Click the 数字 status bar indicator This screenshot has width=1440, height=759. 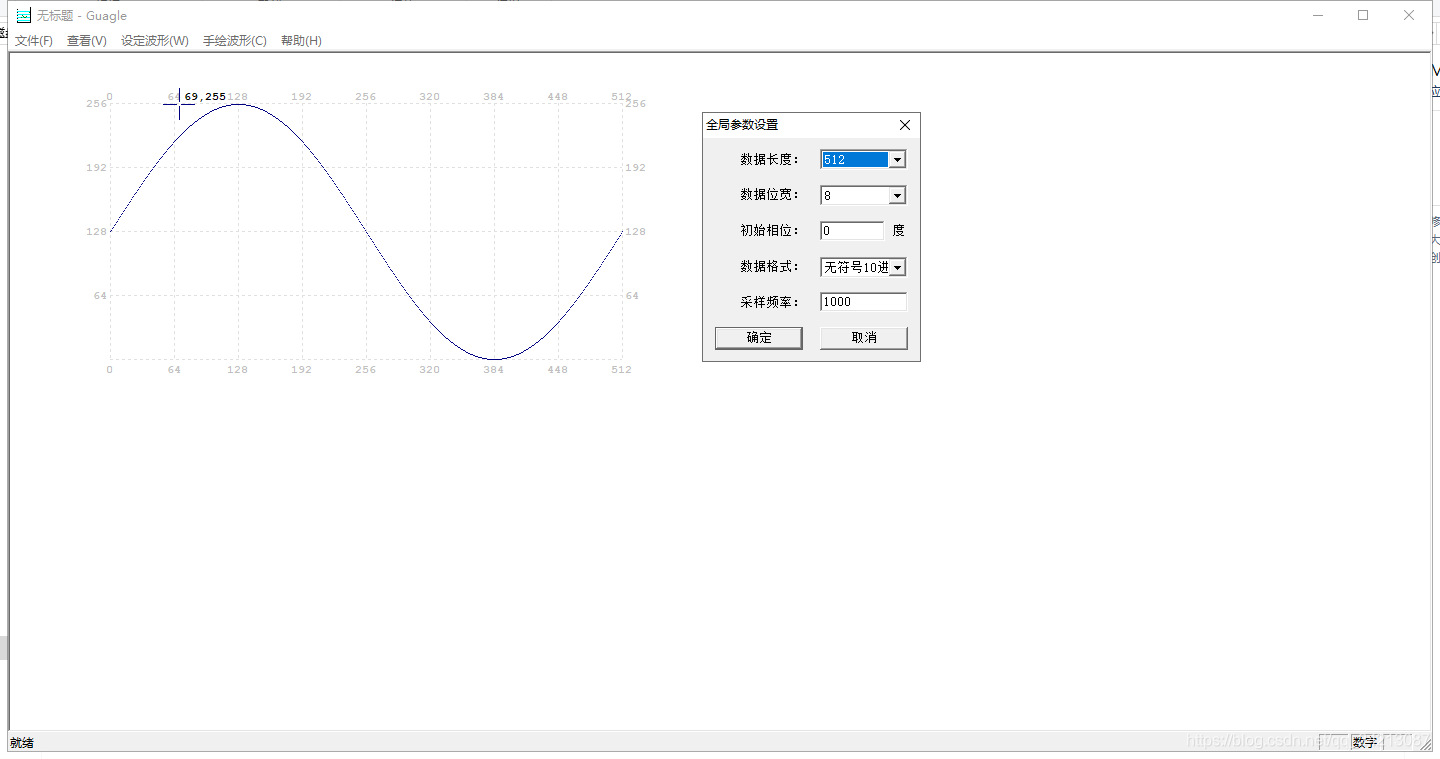[x=1364, y=743]
